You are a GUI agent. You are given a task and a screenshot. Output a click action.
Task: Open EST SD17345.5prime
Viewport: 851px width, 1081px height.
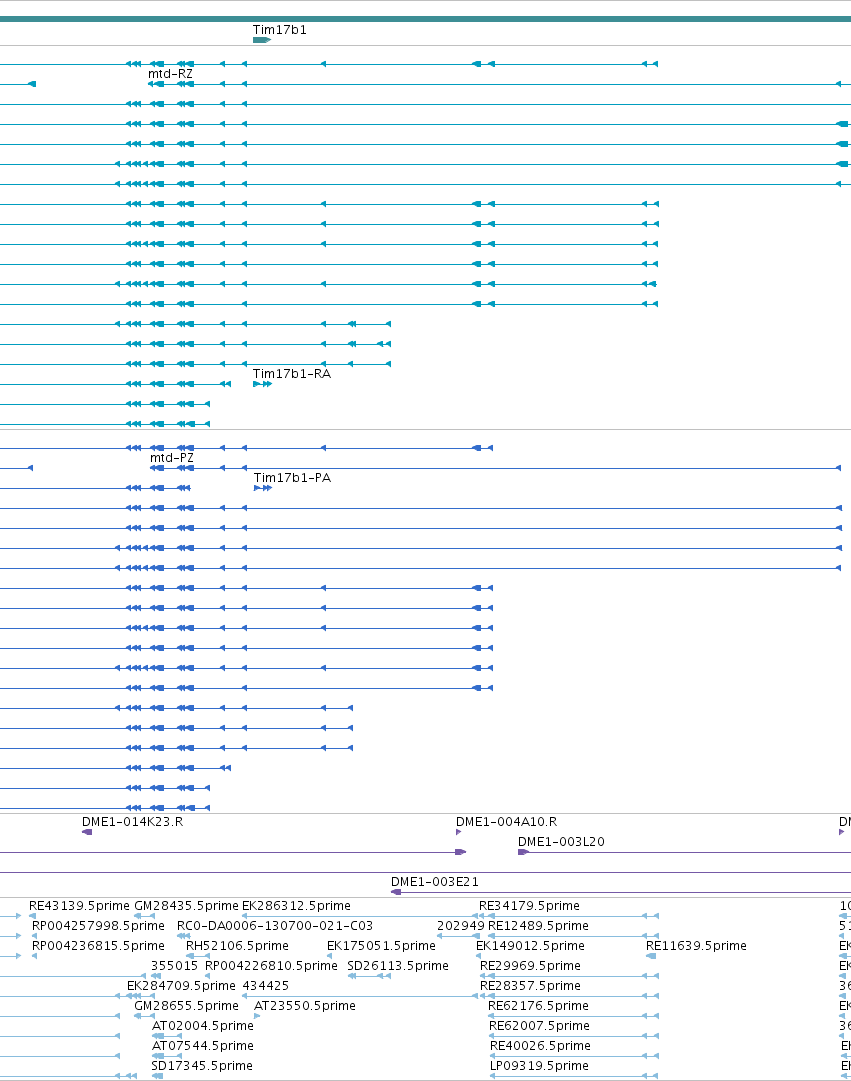[x=202, y=1066]
